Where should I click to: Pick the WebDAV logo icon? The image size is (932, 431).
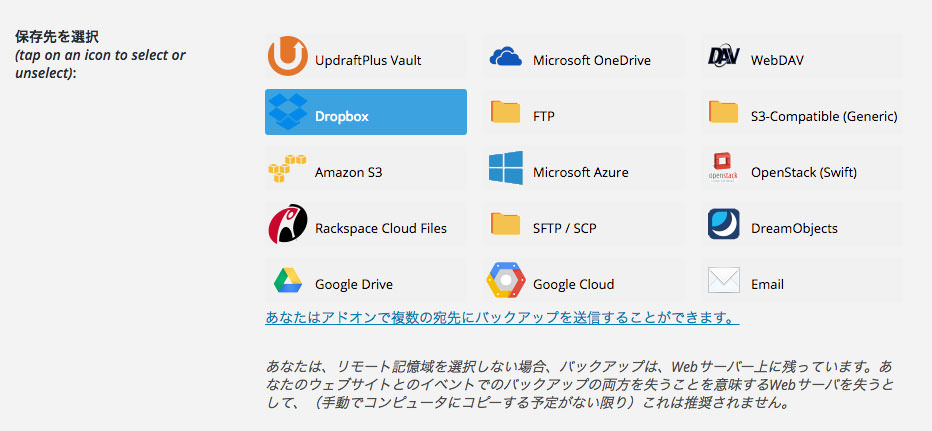tap(724, 56)
